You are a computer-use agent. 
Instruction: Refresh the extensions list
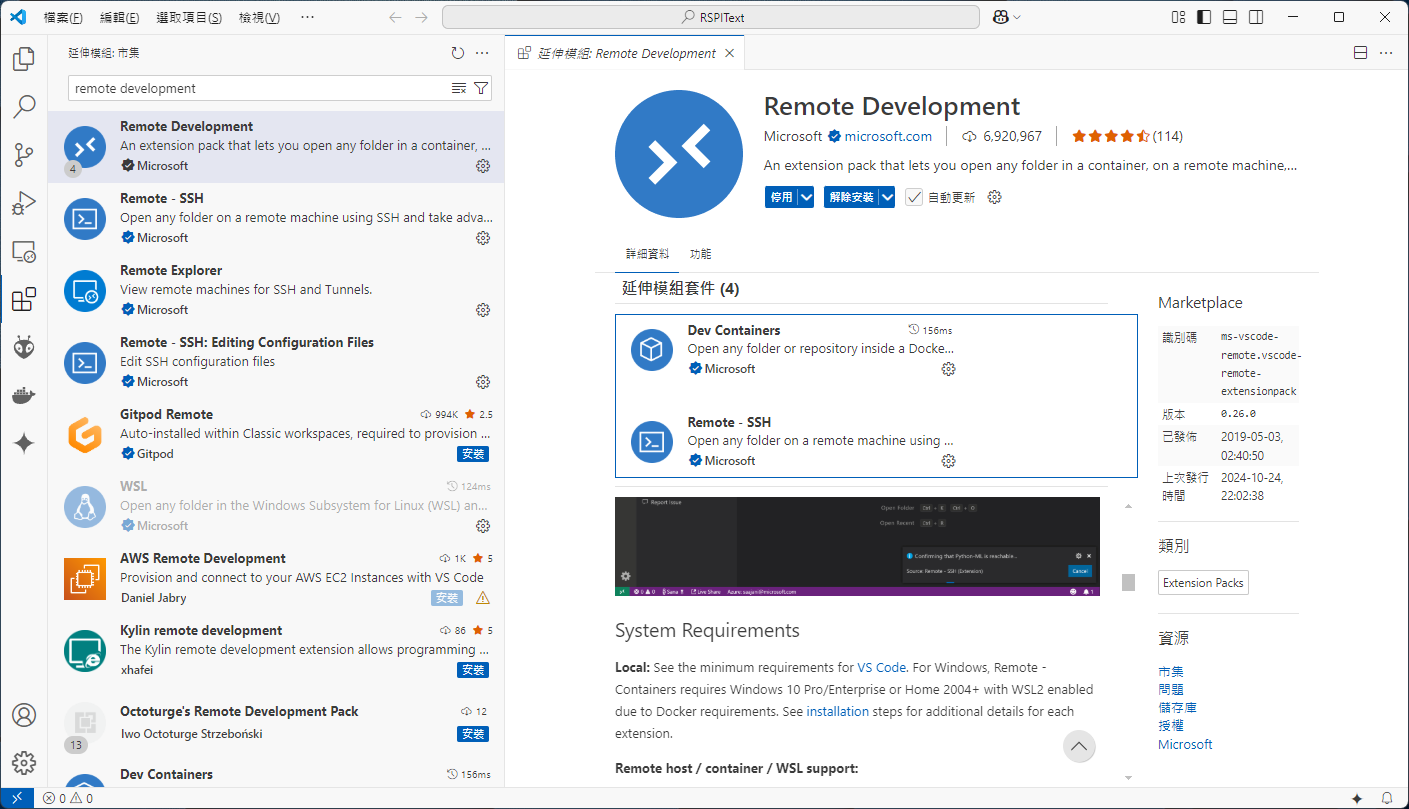coord(458,53)
